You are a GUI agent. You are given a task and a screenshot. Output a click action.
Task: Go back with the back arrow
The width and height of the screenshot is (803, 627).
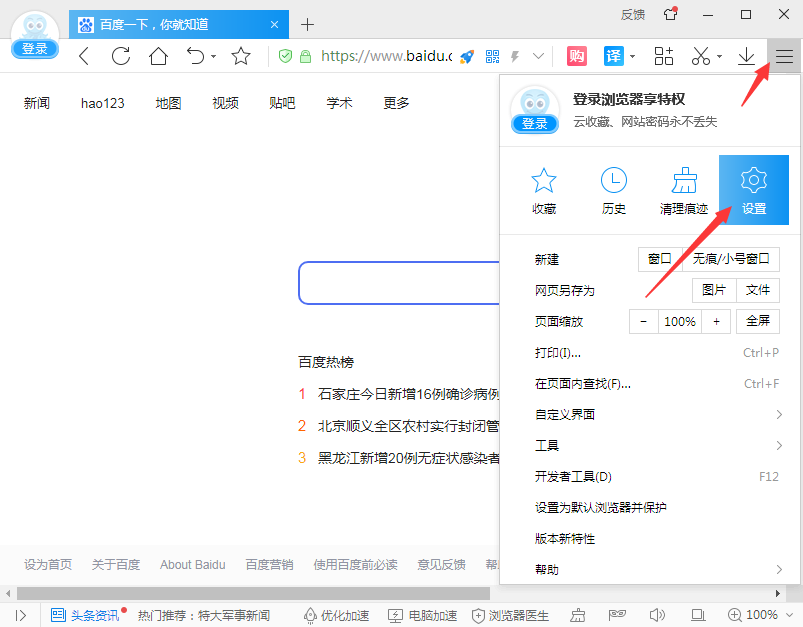(84, 56)
